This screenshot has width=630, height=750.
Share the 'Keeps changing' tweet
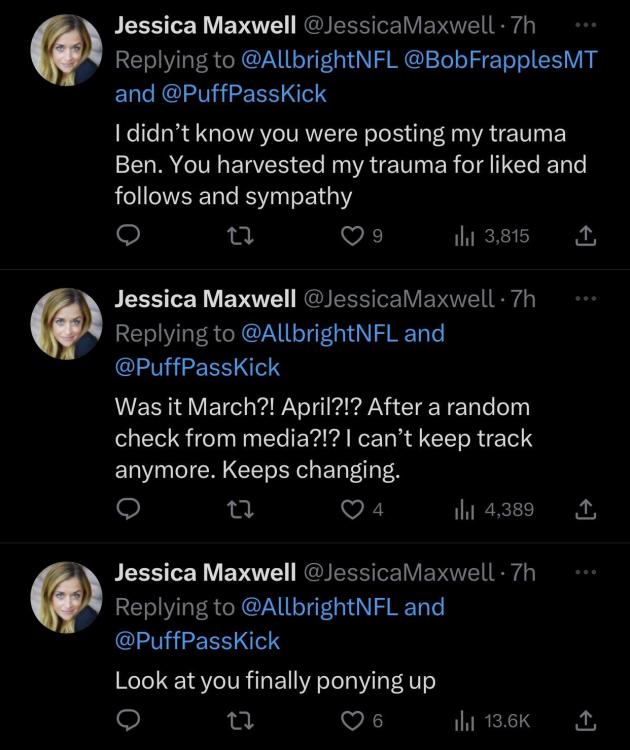click(588, 510)
